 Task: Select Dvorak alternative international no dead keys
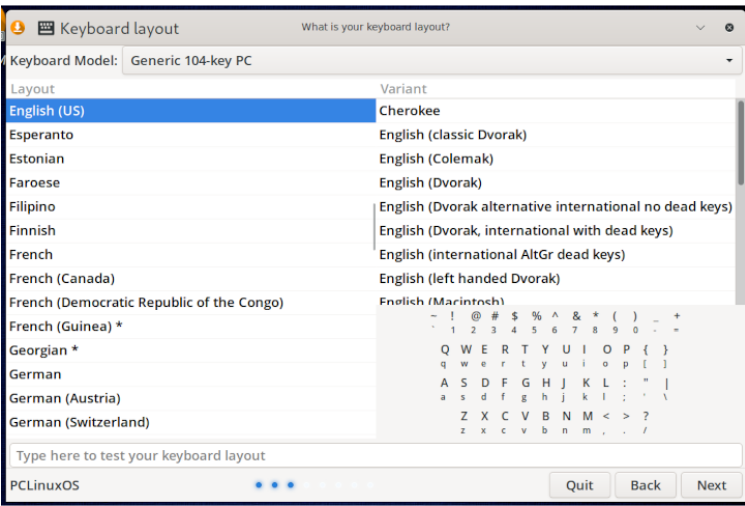click(x=555, y=207)
